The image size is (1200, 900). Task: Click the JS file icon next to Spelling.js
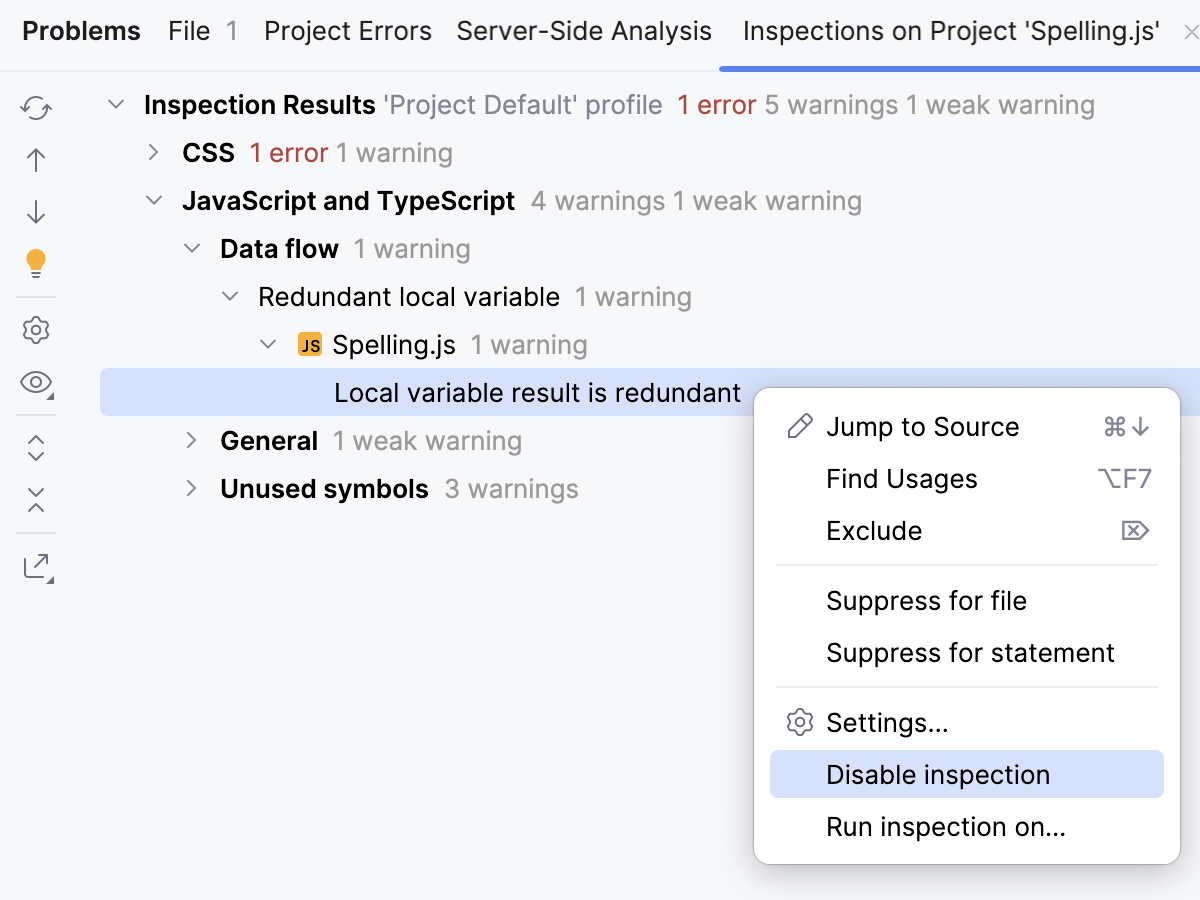coord(310,344)
